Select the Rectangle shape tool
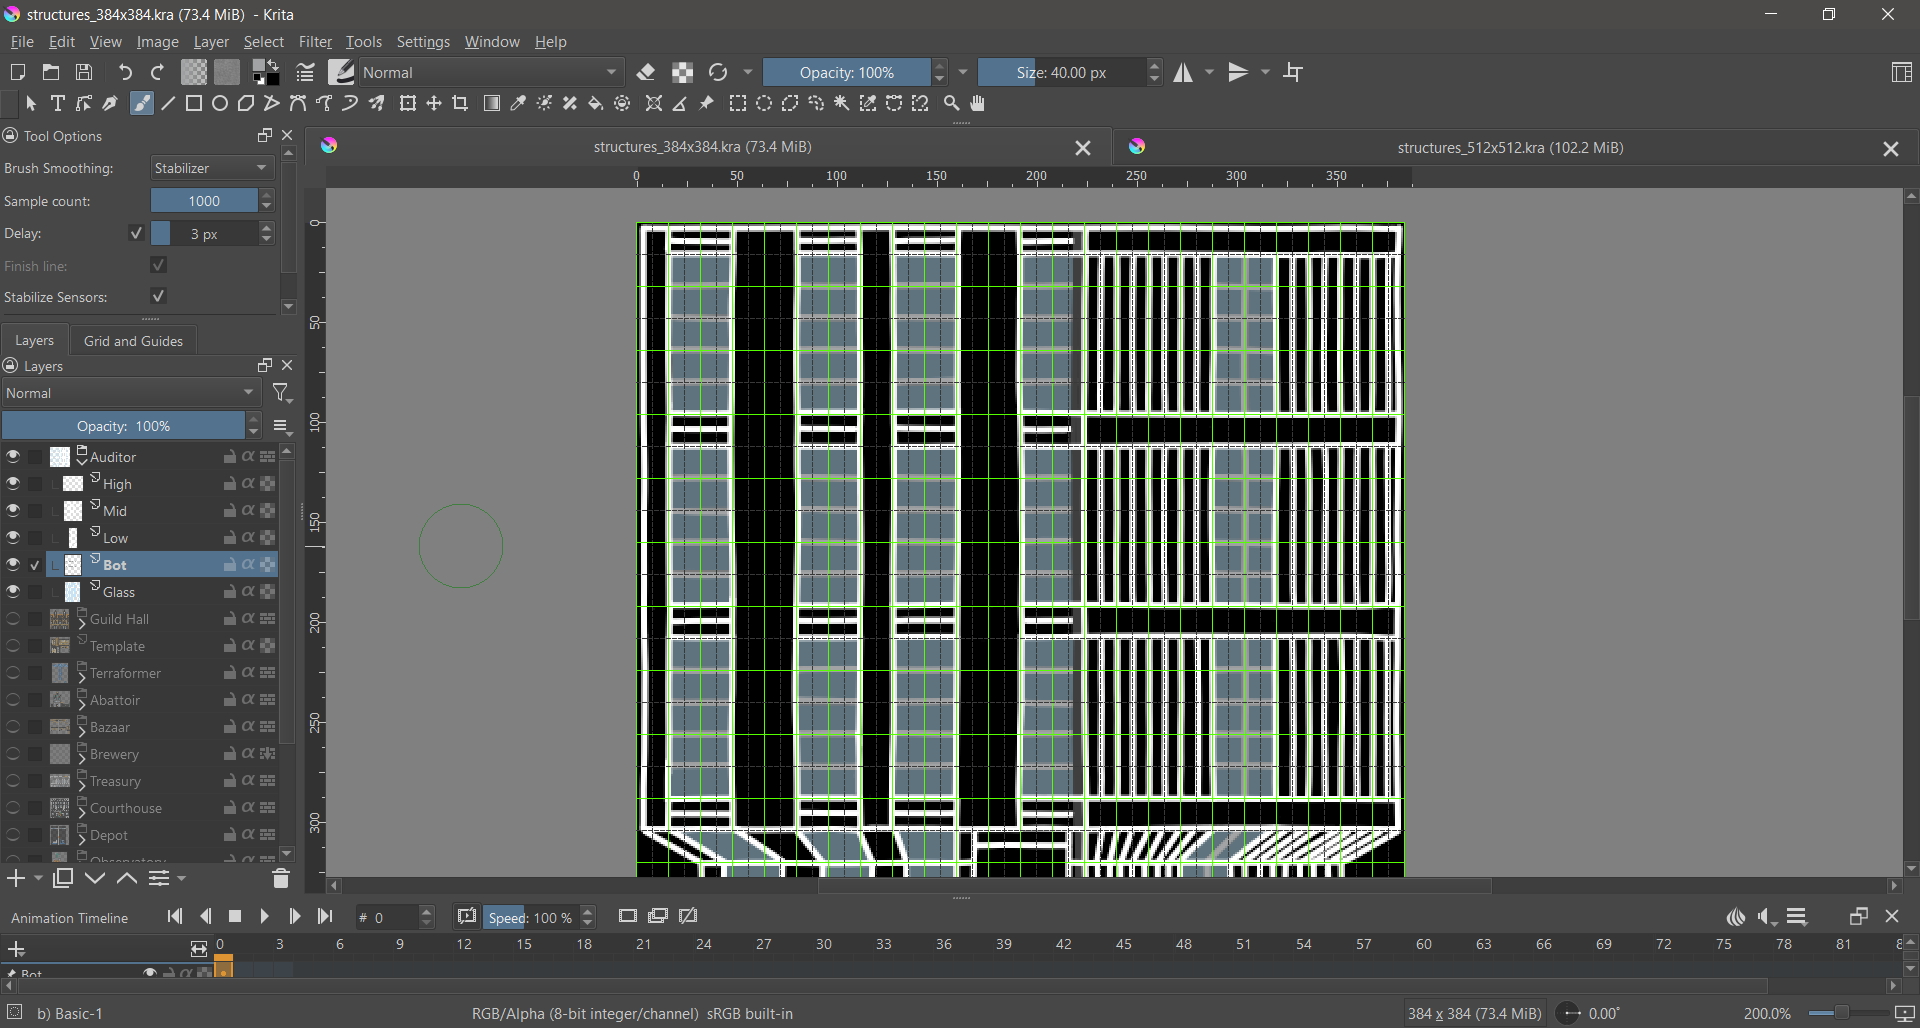The image size is (1920, 1028). (194, 104)
